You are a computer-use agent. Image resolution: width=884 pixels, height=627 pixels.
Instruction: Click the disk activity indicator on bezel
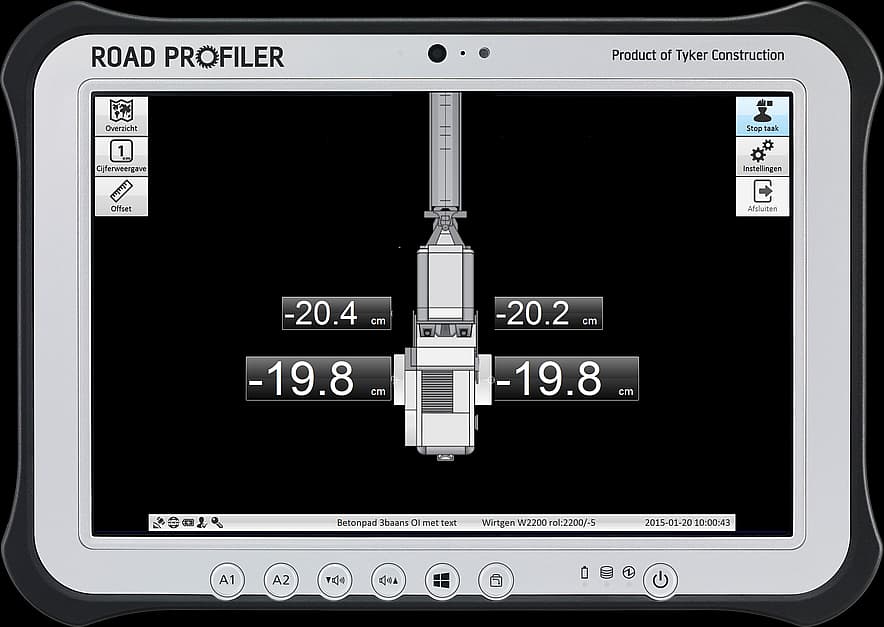tap(607, 572)
